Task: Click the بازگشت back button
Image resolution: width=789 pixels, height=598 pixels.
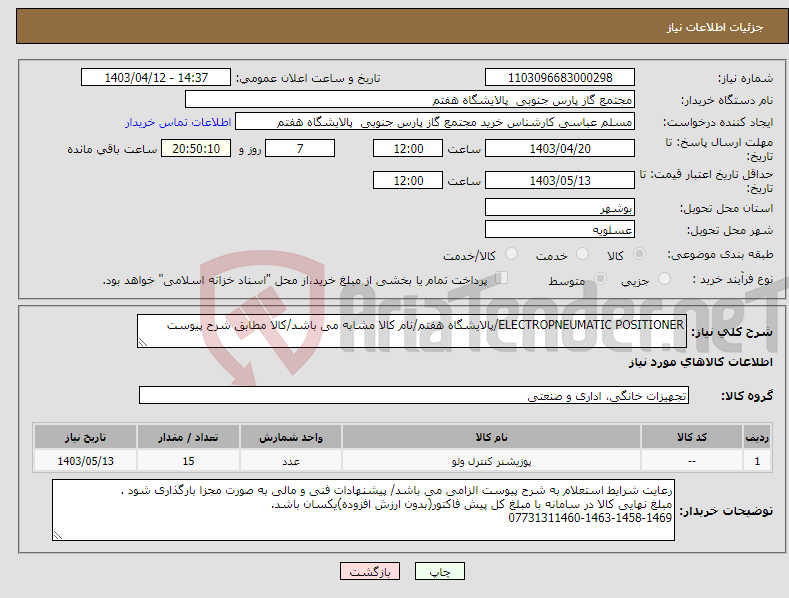Action: 370,571
